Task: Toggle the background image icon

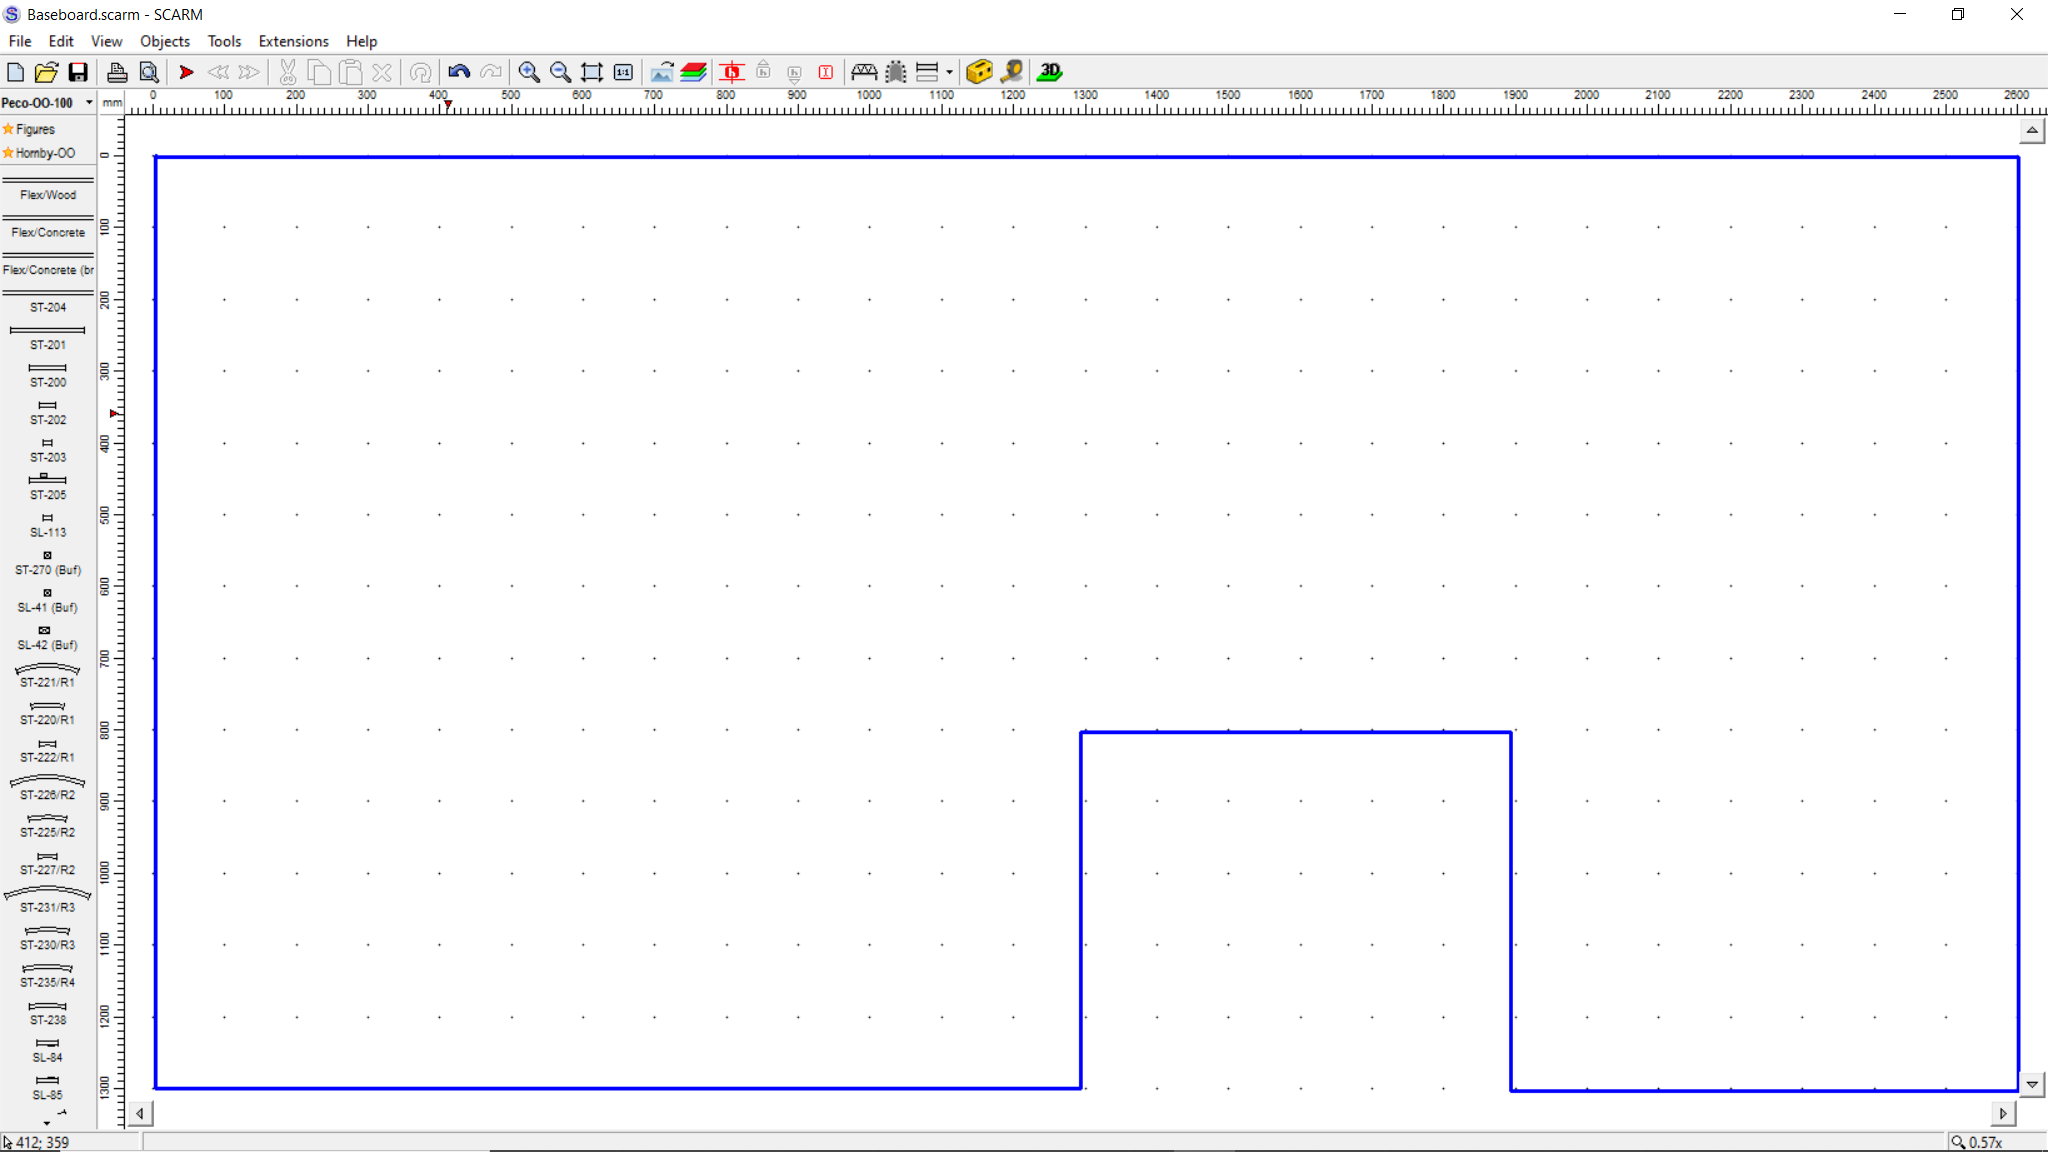Action: [x=661, y=72]
